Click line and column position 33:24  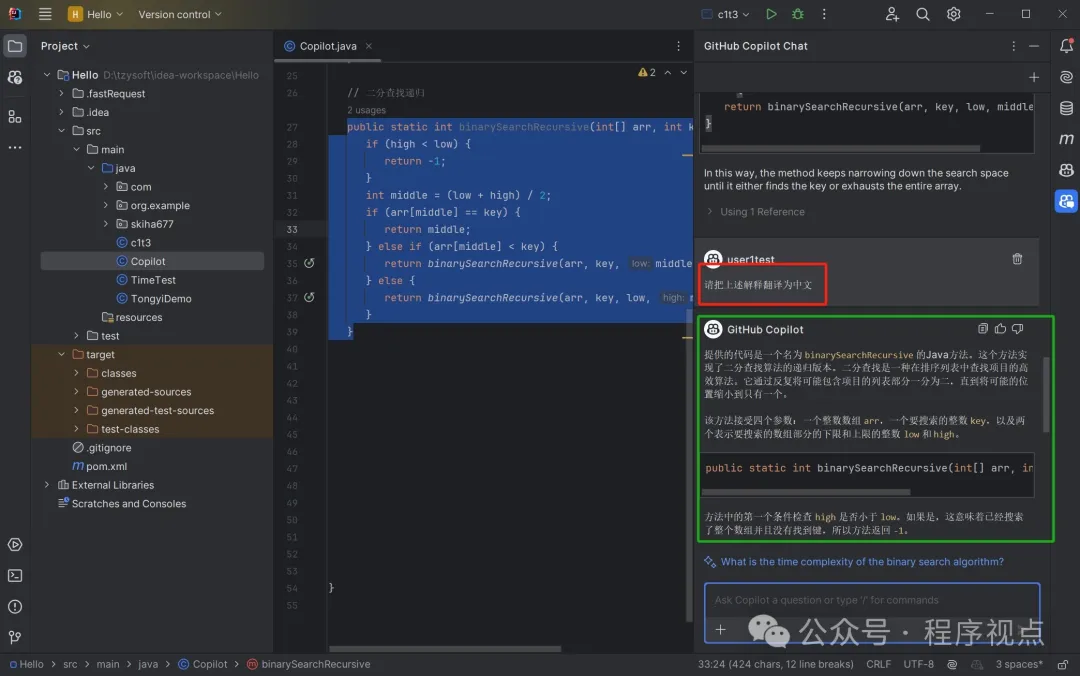tap(776, 664)
